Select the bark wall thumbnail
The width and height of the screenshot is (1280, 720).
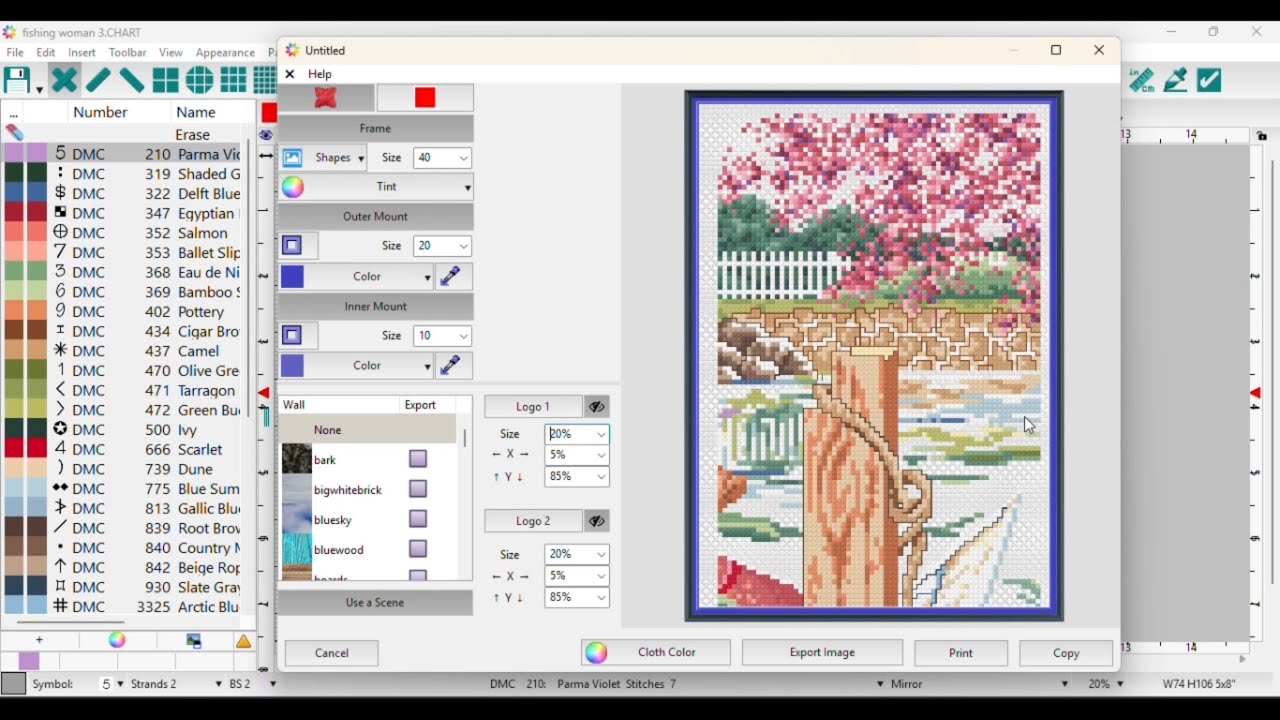tap(296, 459)
